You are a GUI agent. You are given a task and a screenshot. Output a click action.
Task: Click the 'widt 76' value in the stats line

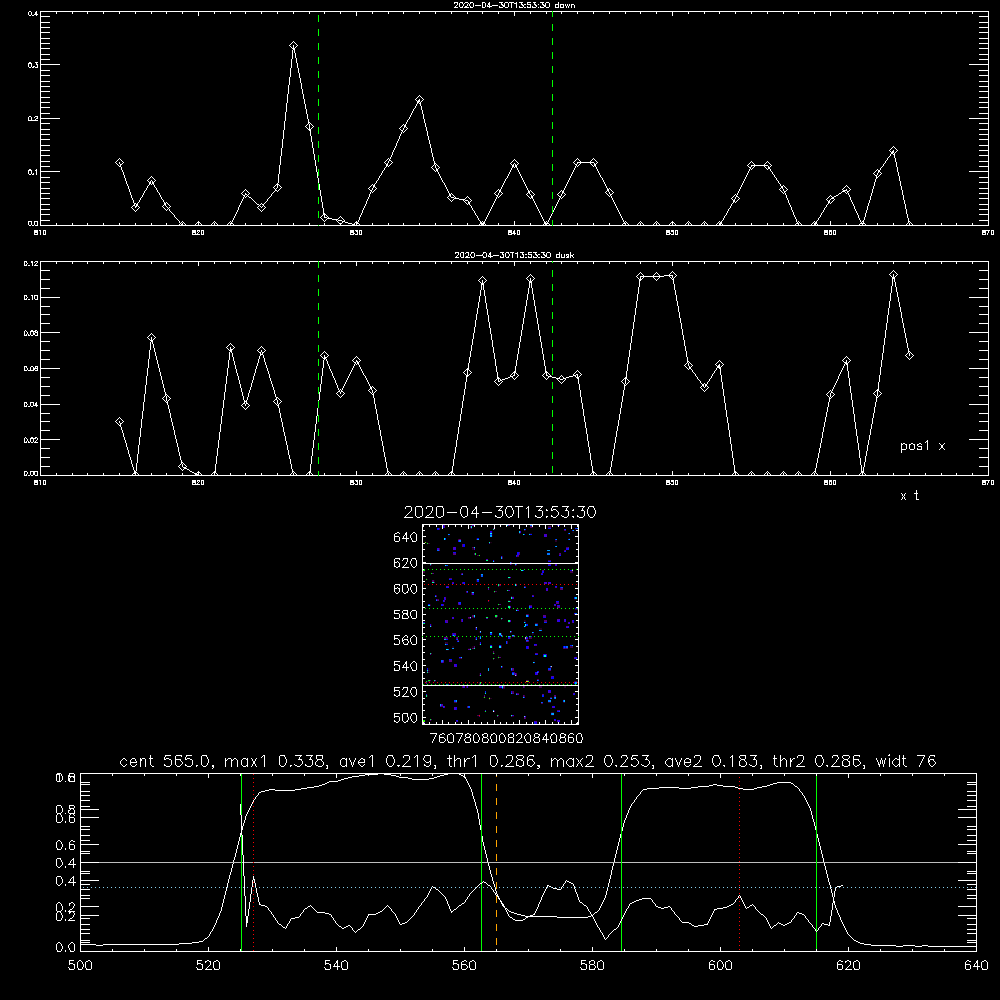[906, 761]
